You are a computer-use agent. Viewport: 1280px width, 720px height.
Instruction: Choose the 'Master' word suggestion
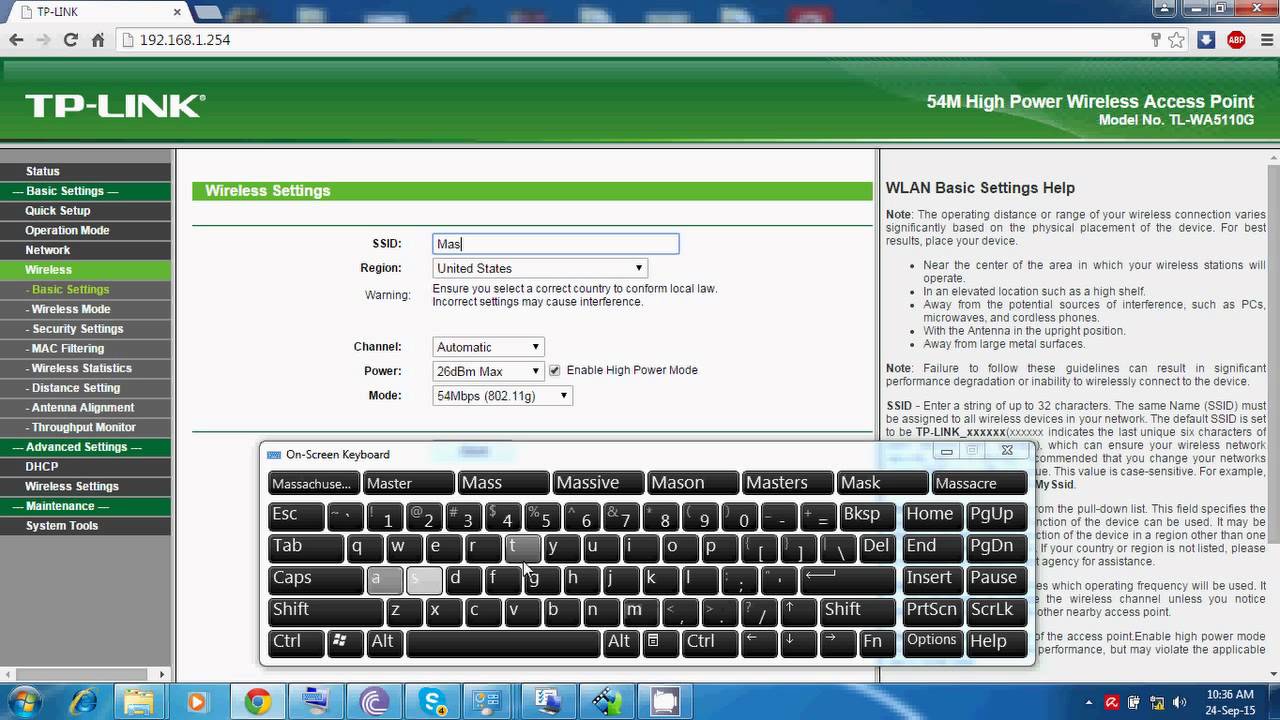(409, 483)
